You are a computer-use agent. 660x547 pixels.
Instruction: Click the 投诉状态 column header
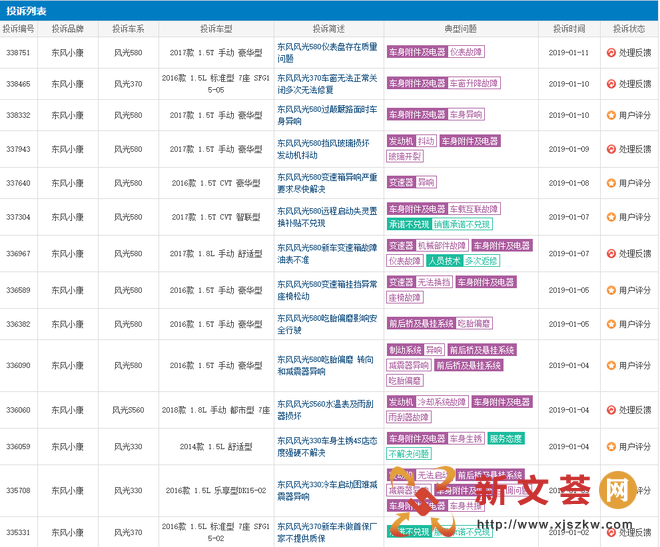click(x=629, y=29)
